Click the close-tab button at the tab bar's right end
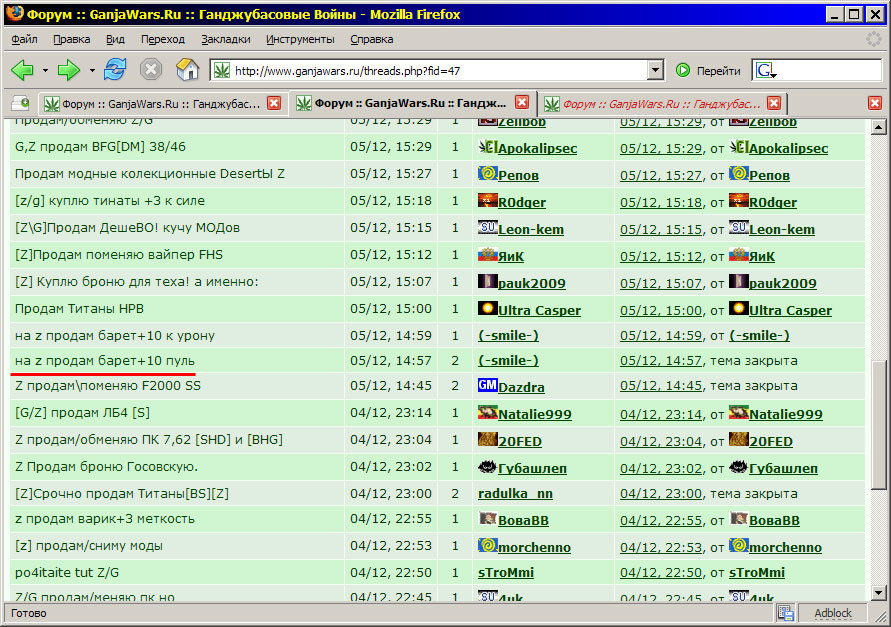 click(x=875, y=103)
